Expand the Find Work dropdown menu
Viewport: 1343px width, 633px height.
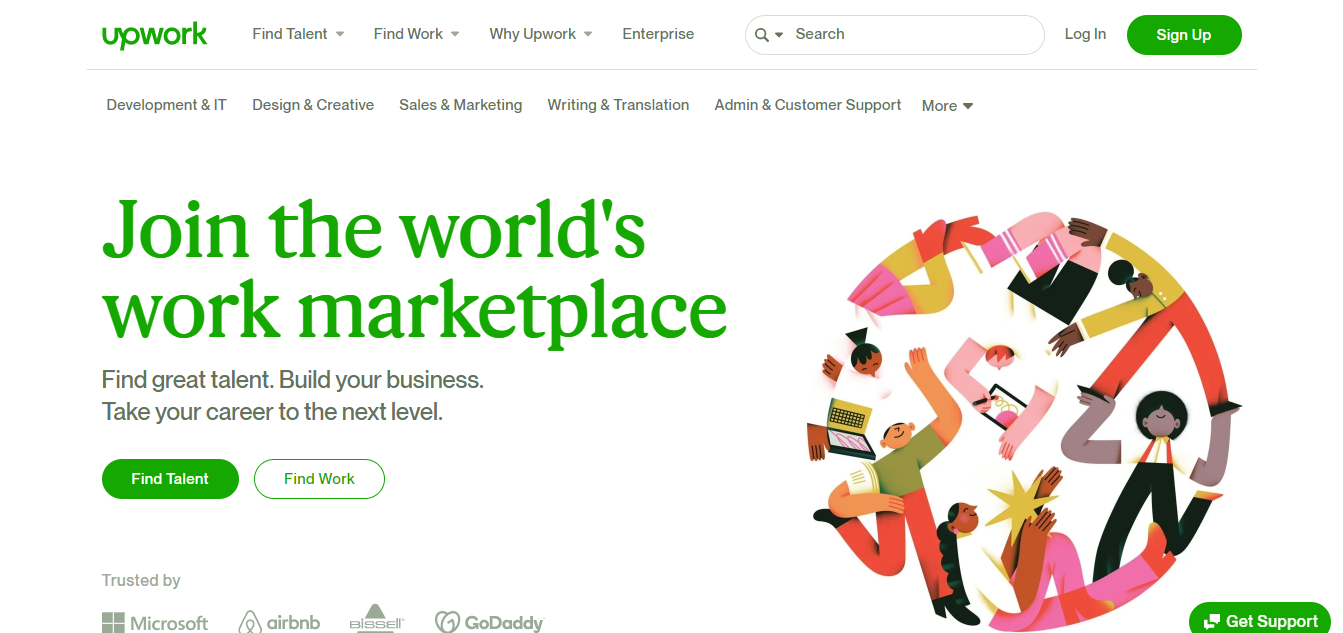click(x=416, y=34)
